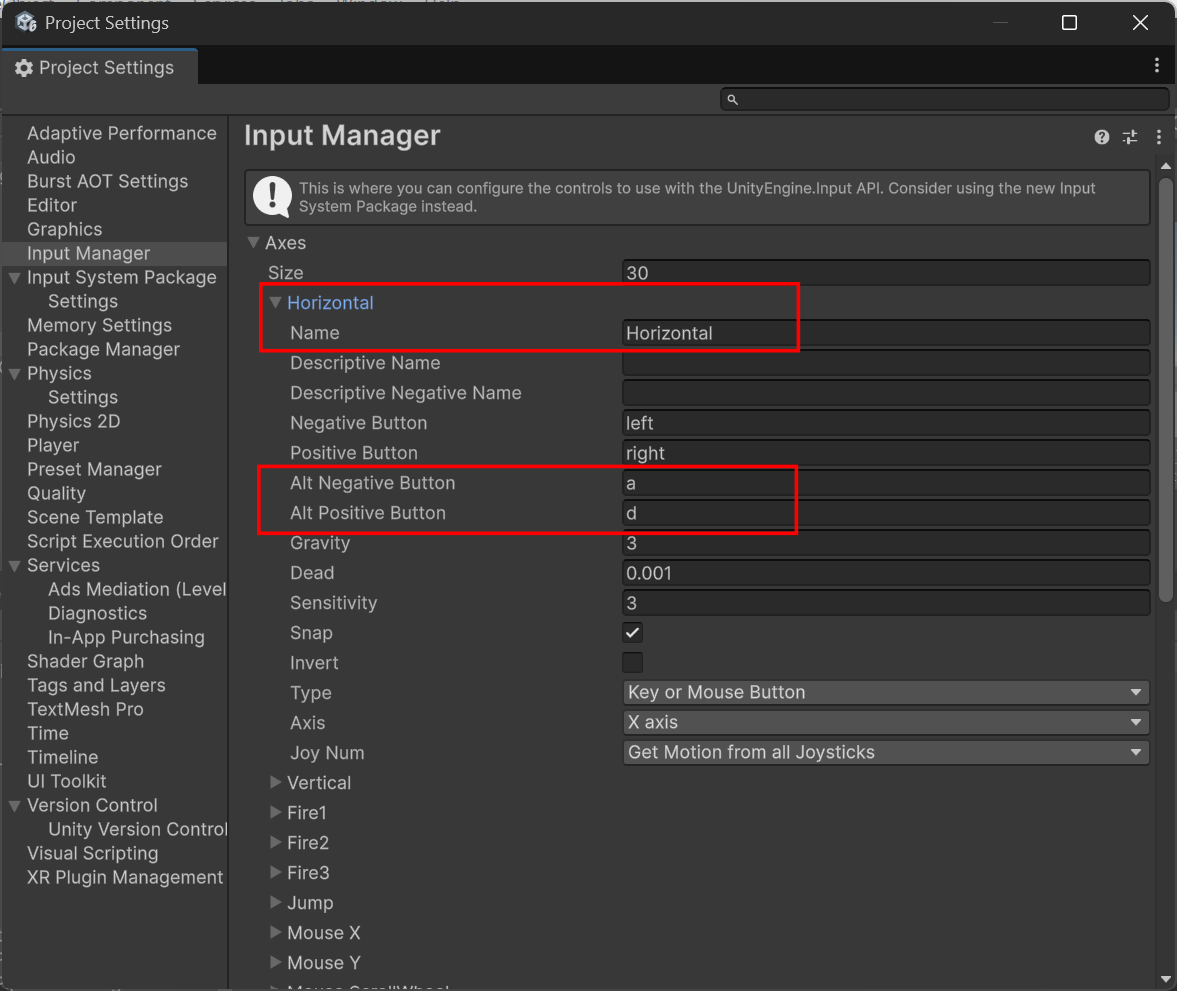Open the Project Settings tab options menu
Screen dimensions: 1177x991
(x=1156, y=66)
